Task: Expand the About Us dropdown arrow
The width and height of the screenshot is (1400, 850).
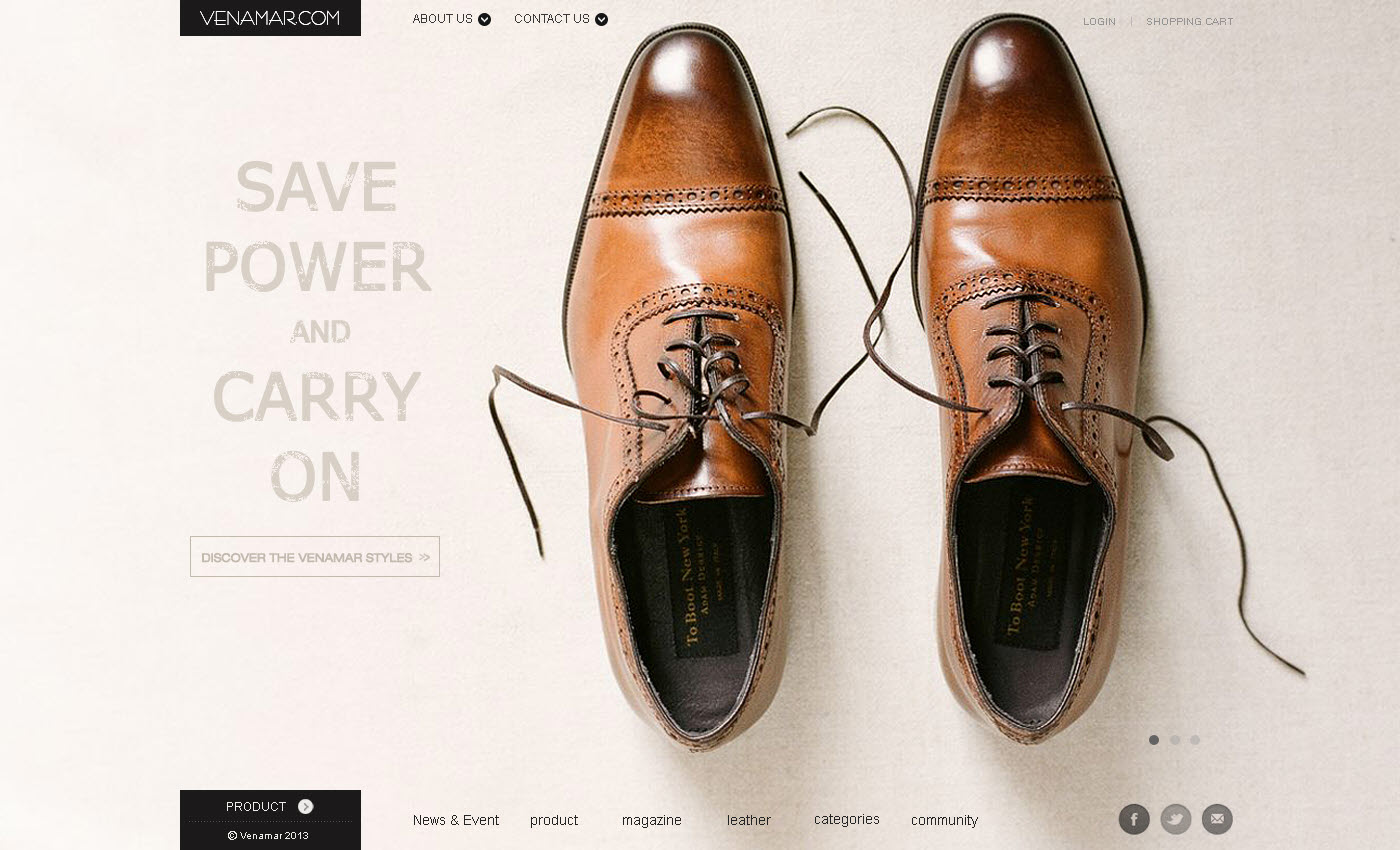Action: tap(484, 19)
